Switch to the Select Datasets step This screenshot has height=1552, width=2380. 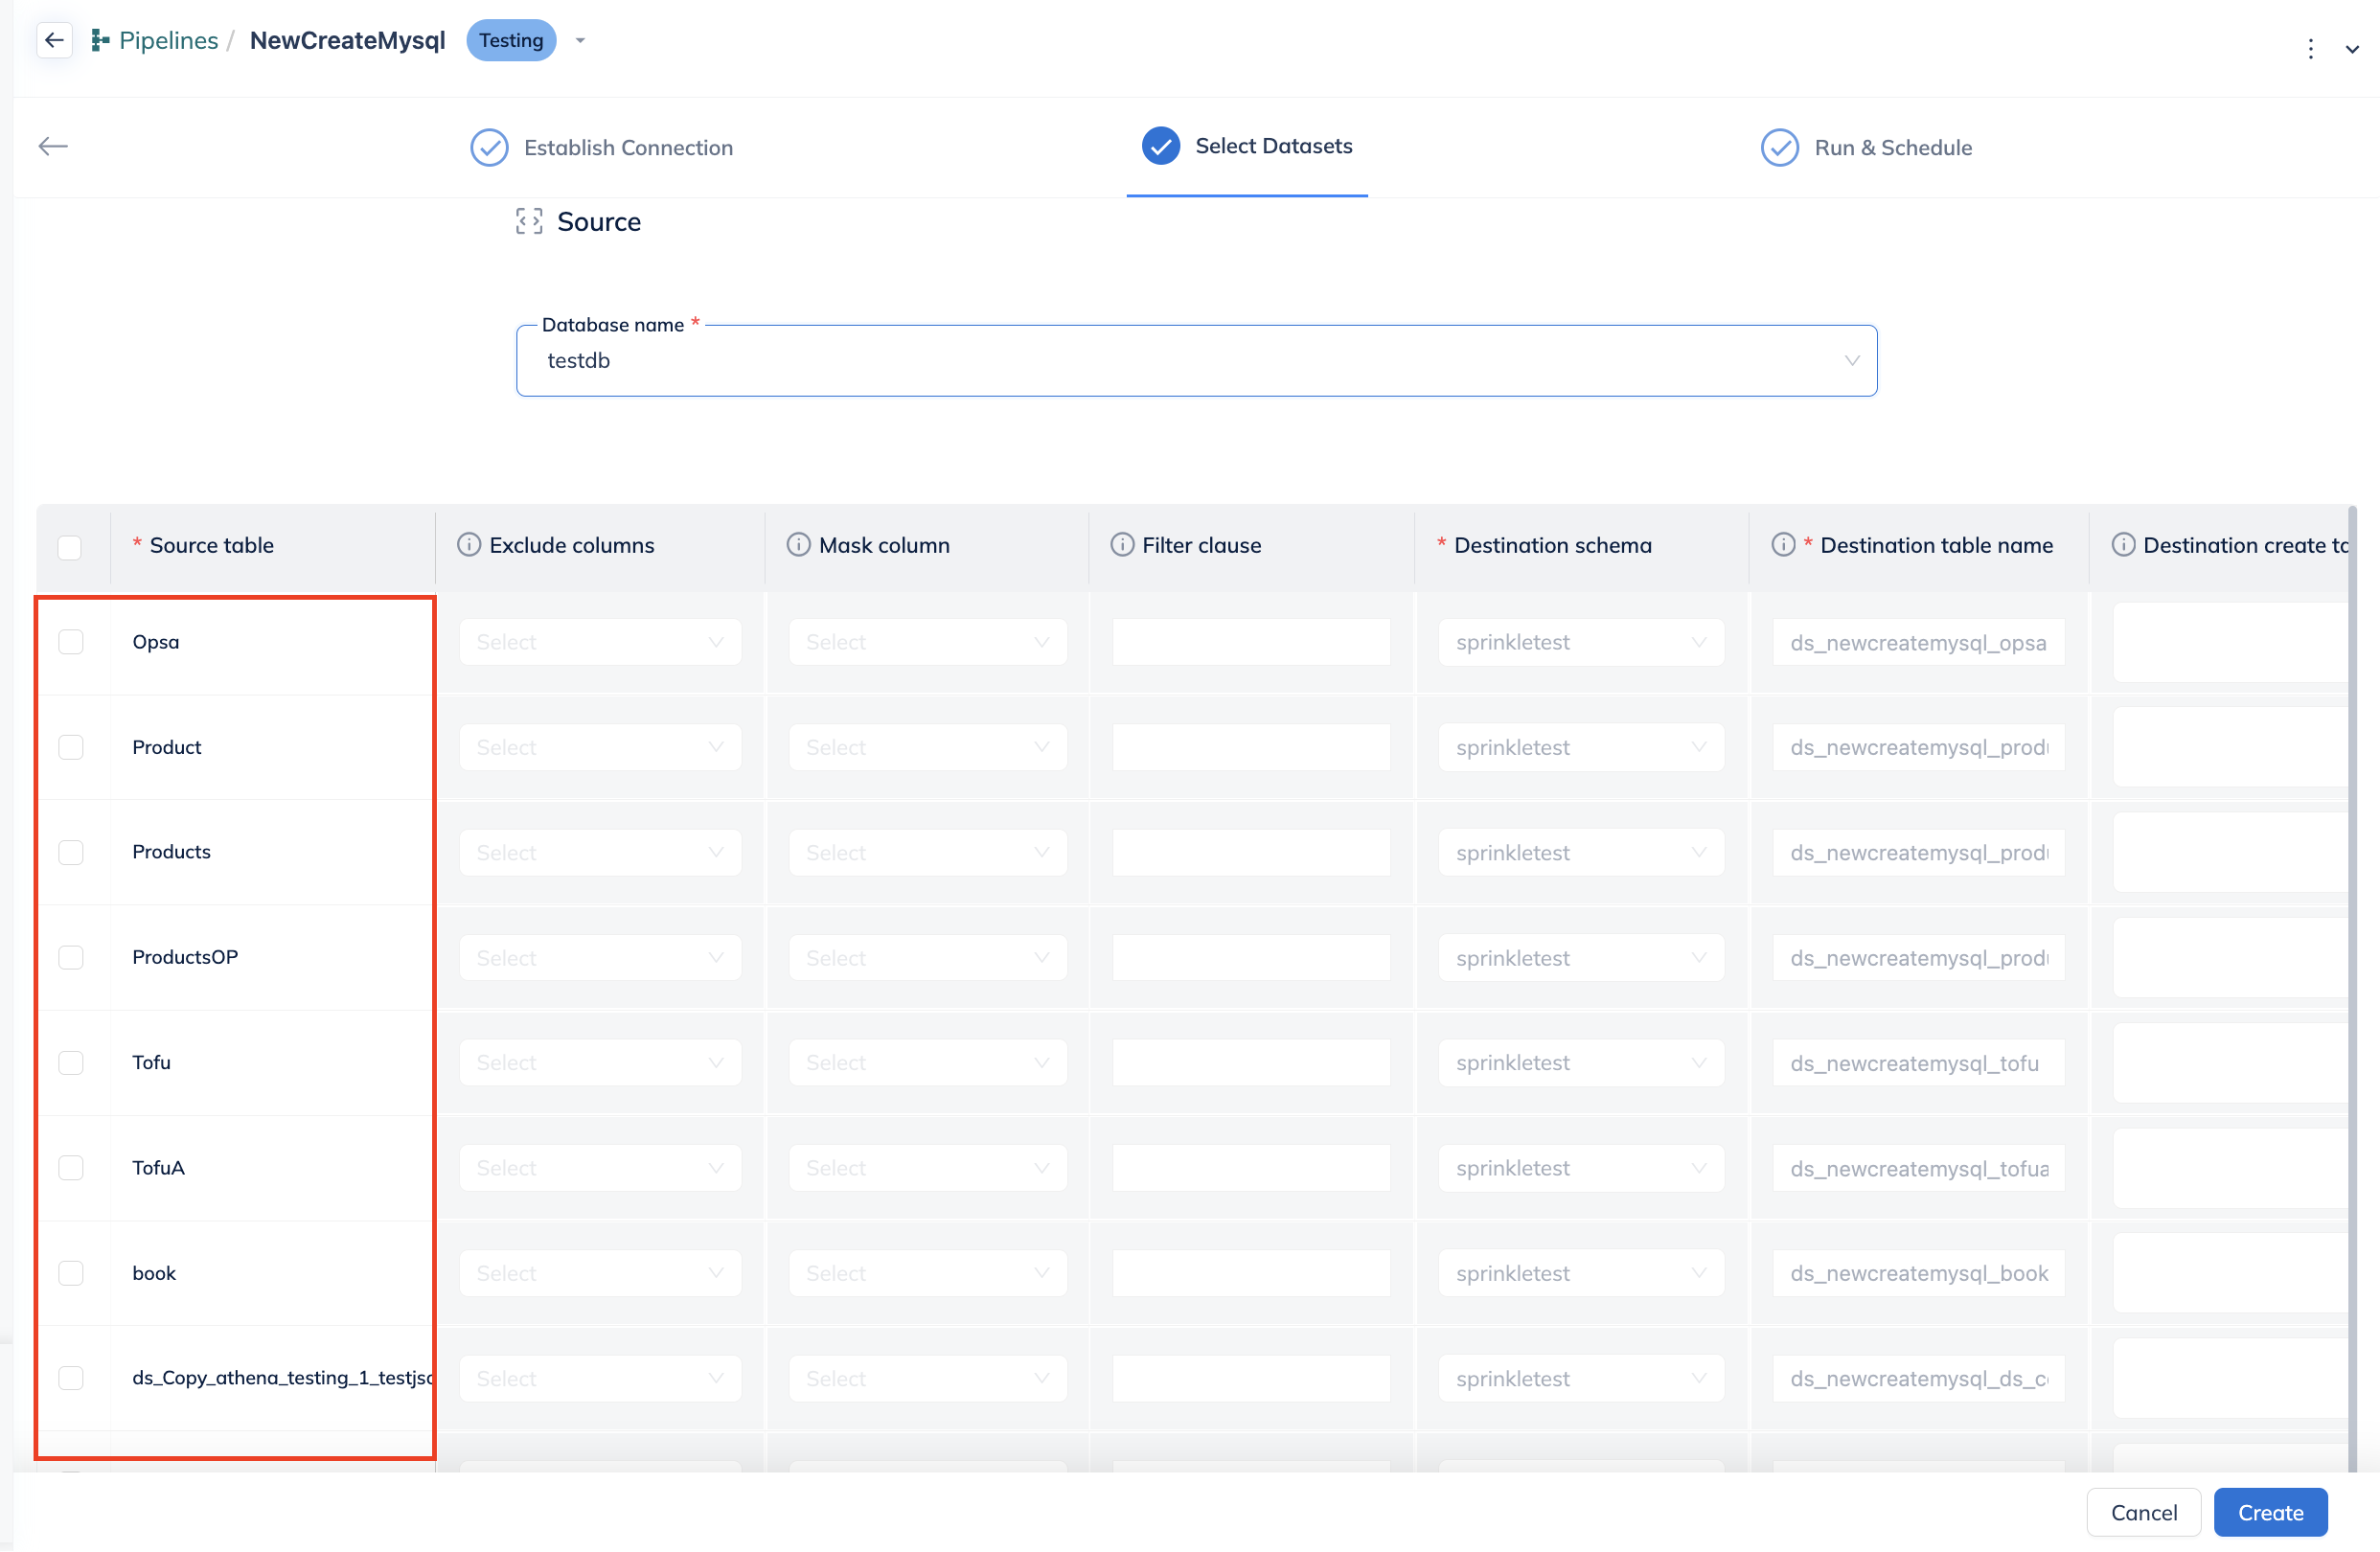pos(1246,146)
